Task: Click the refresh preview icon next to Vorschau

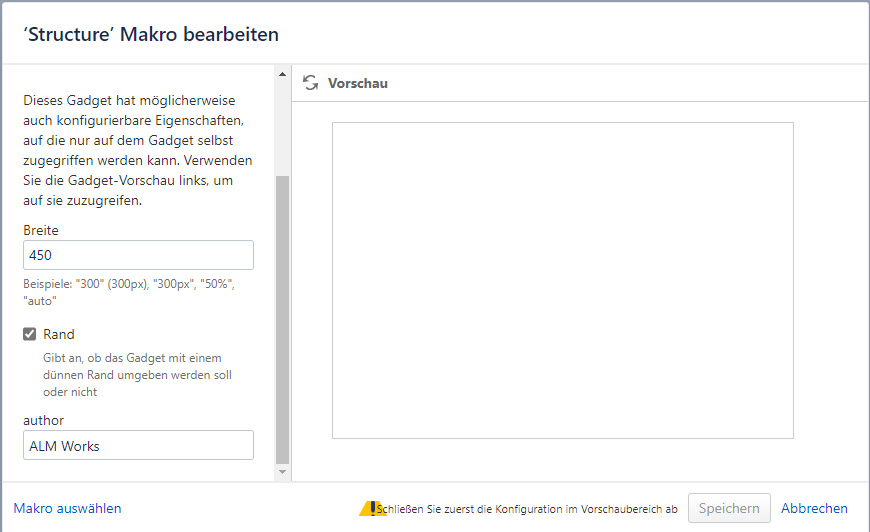Action: pos(311,83)
